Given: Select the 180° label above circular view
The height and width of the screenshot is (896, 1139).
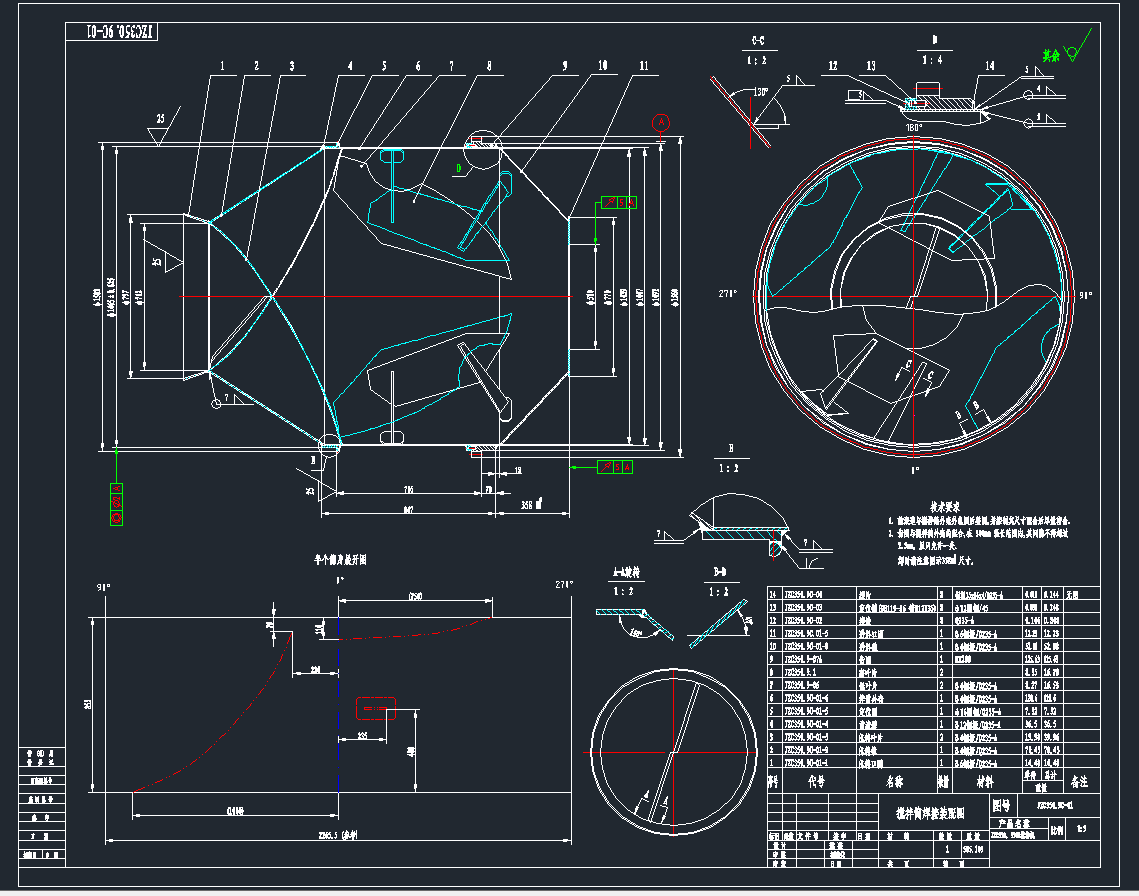Looking at the screenshot, I should point(914,127).
